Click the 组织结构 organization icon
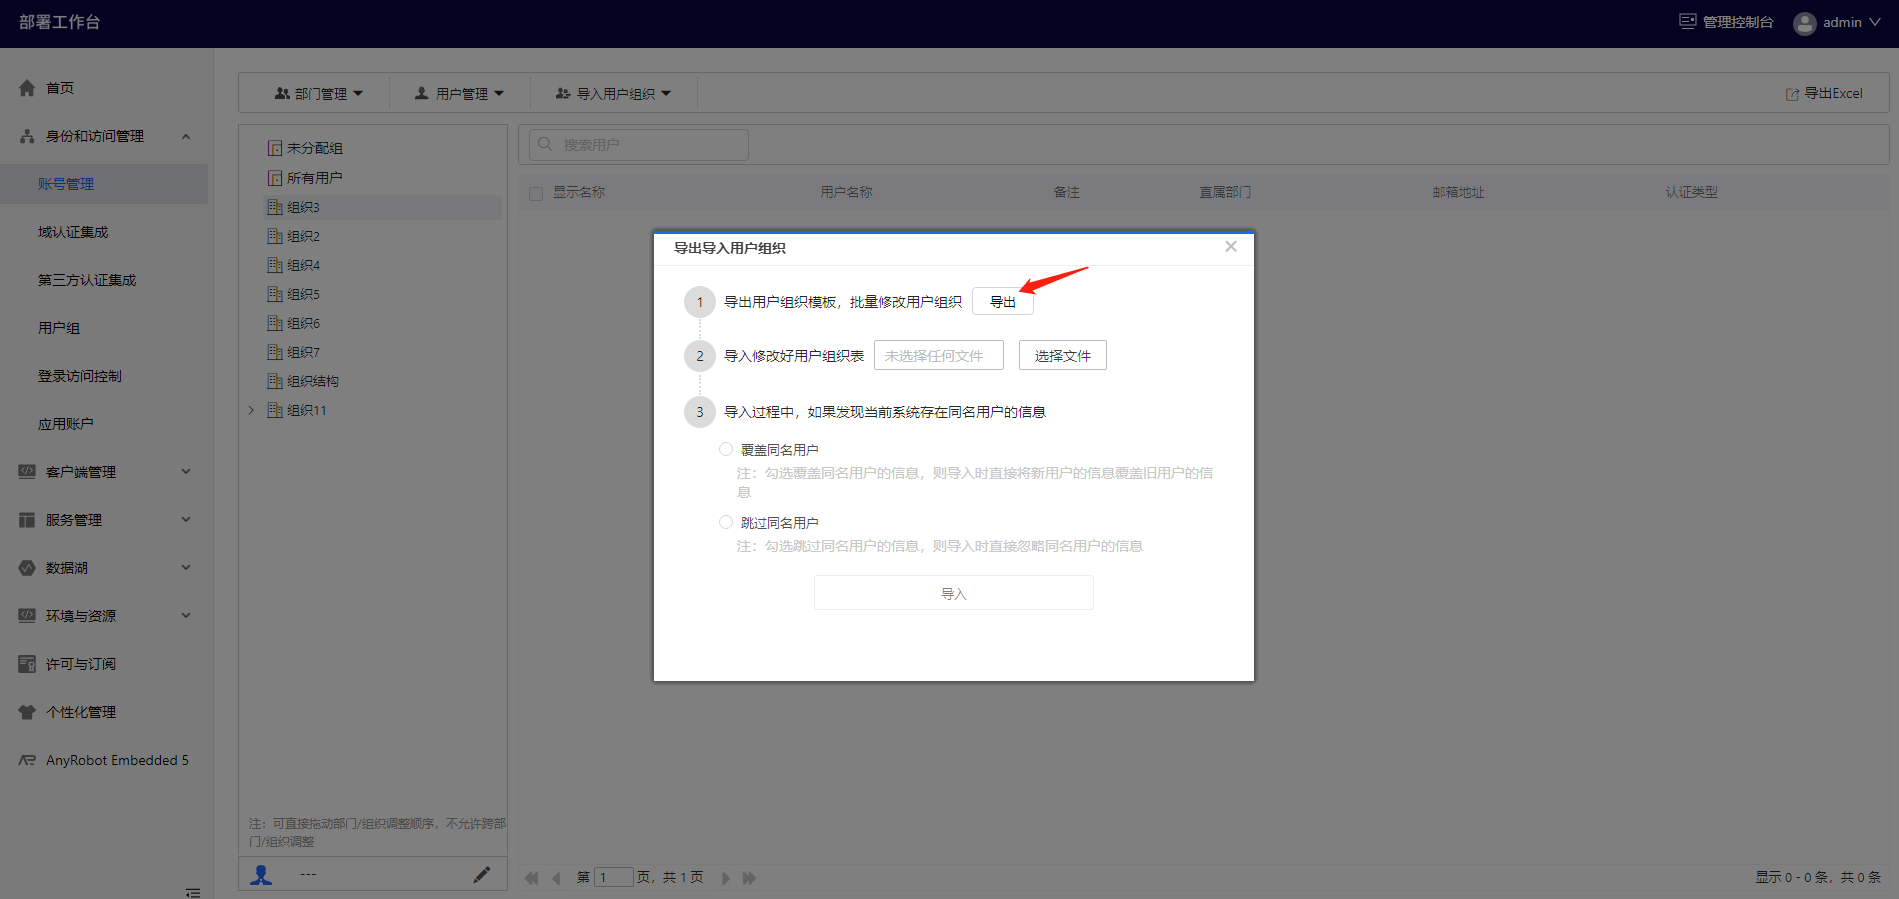 pos(274,381)
